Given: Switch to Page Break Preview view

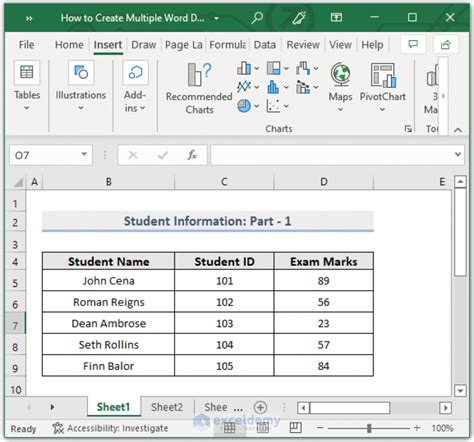Looking at the screenshot, I should (295, 428).
